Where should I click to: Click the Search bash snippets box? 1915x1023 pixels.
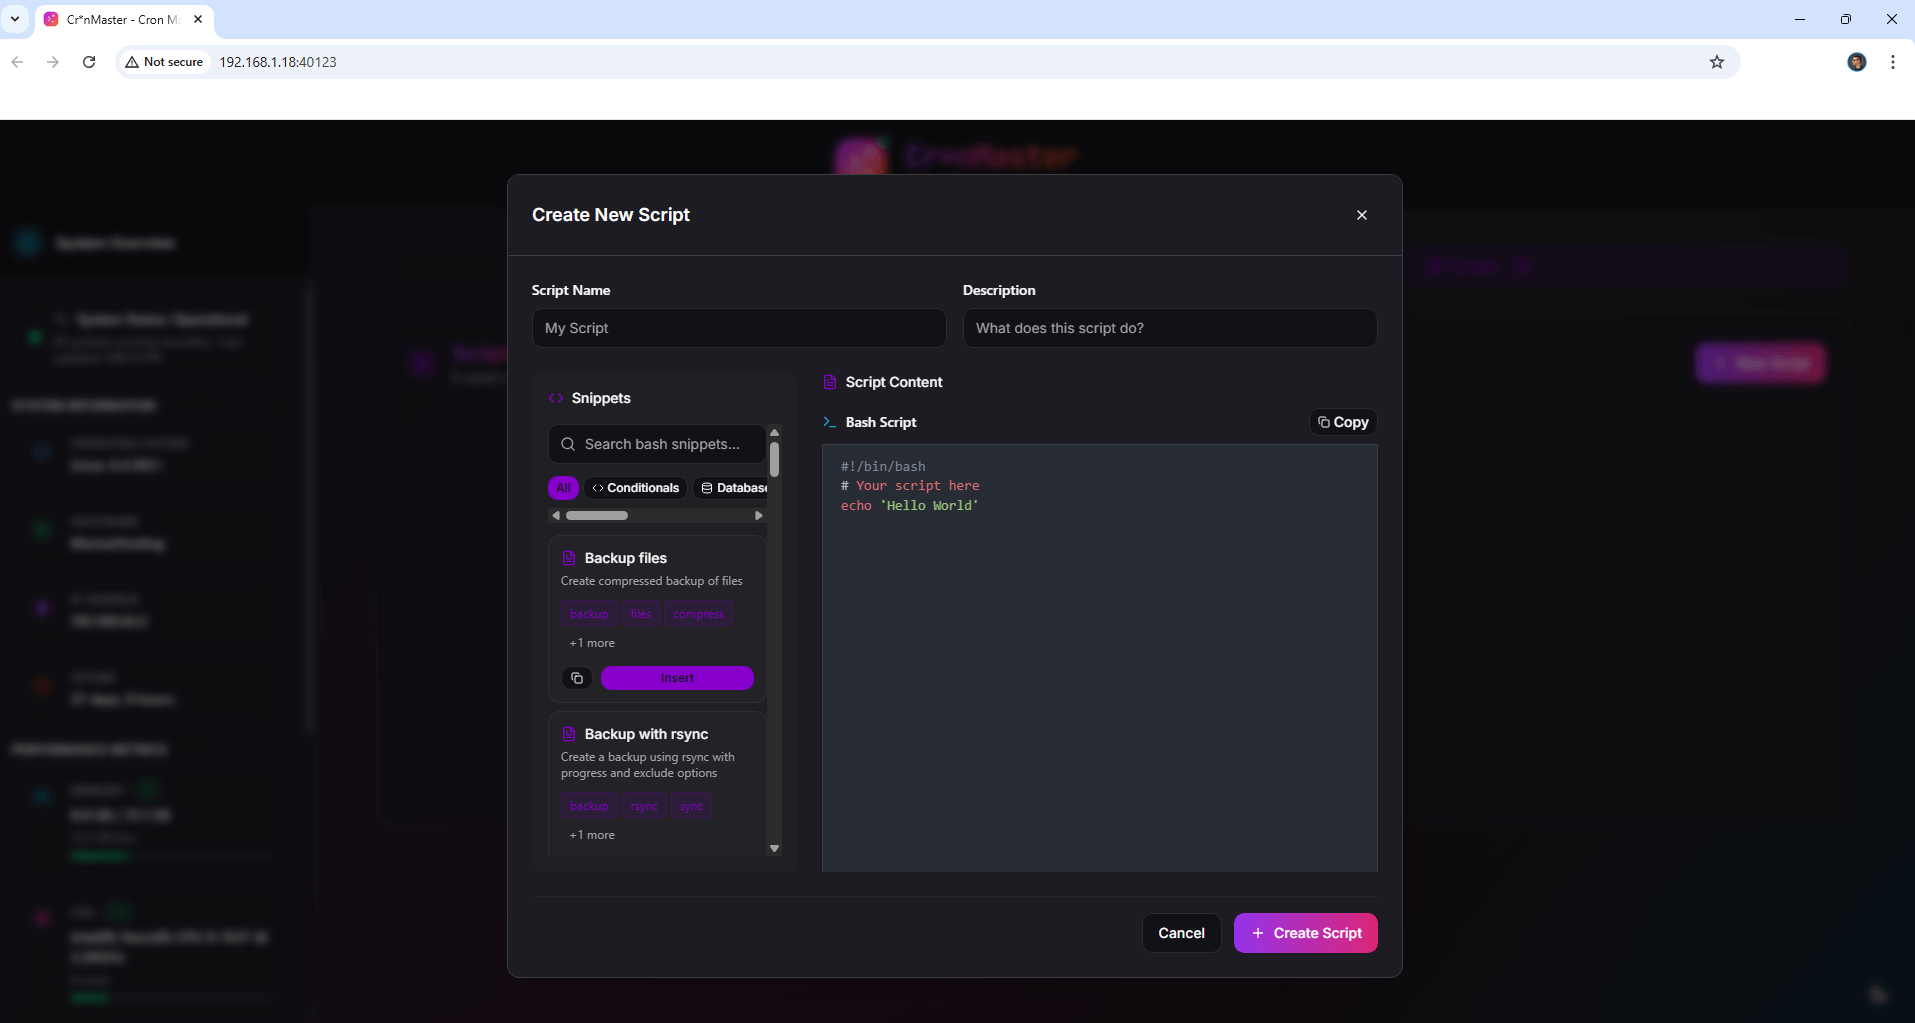point(657,444)
